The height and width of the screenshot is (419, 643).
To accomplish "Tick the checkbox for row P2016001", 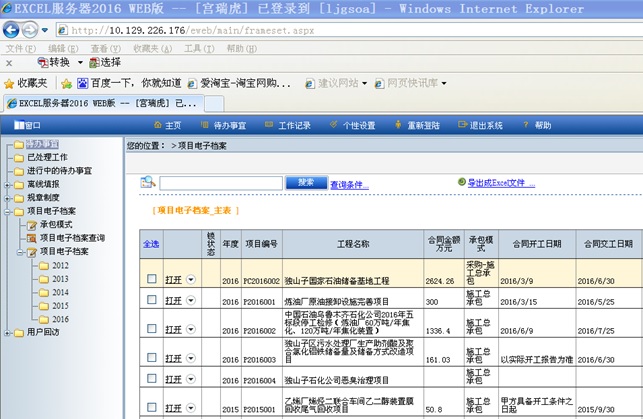I will (152, 300).
